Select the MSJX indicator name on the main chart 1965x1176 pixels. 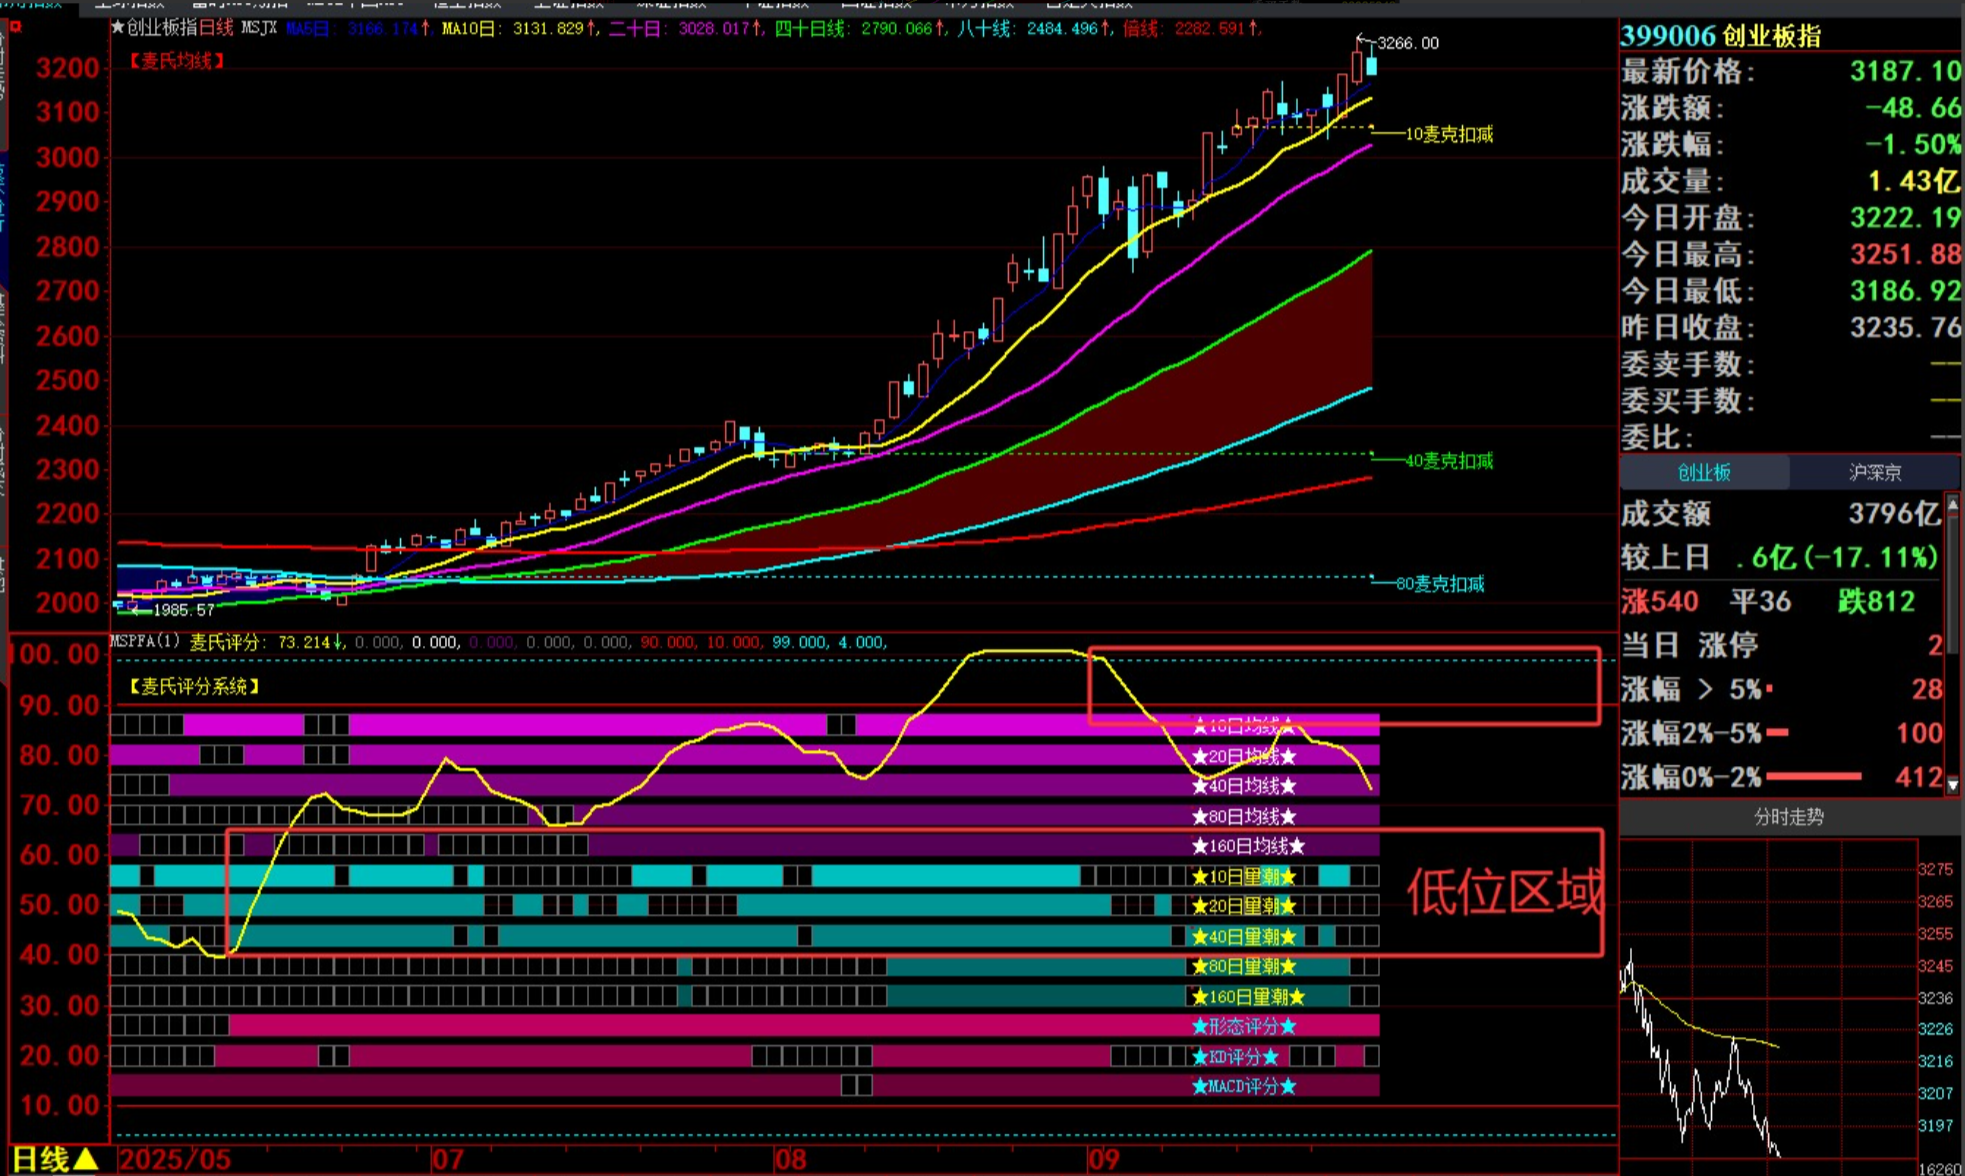coord(259,28)
